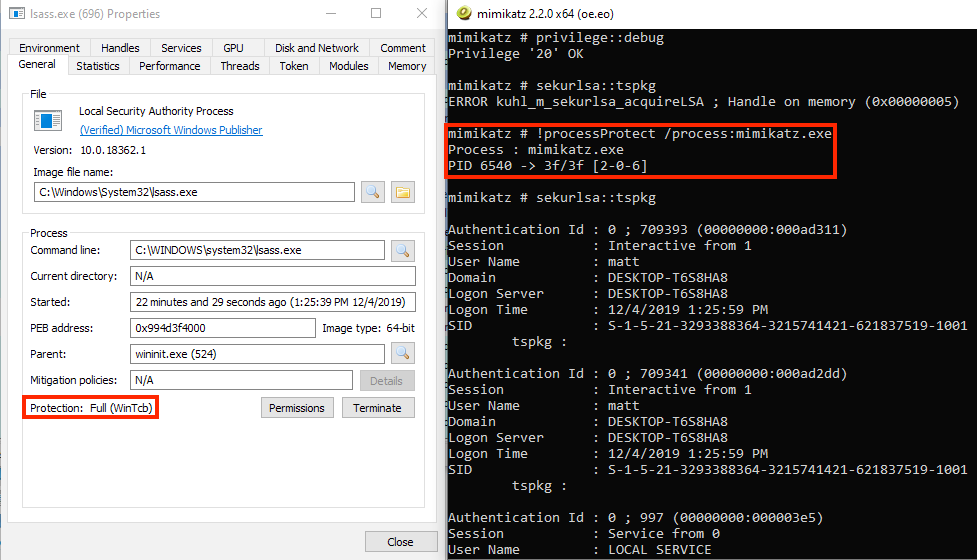
Task: Click the Close button at dialog bottom
Action: click(x=400, y=542)
